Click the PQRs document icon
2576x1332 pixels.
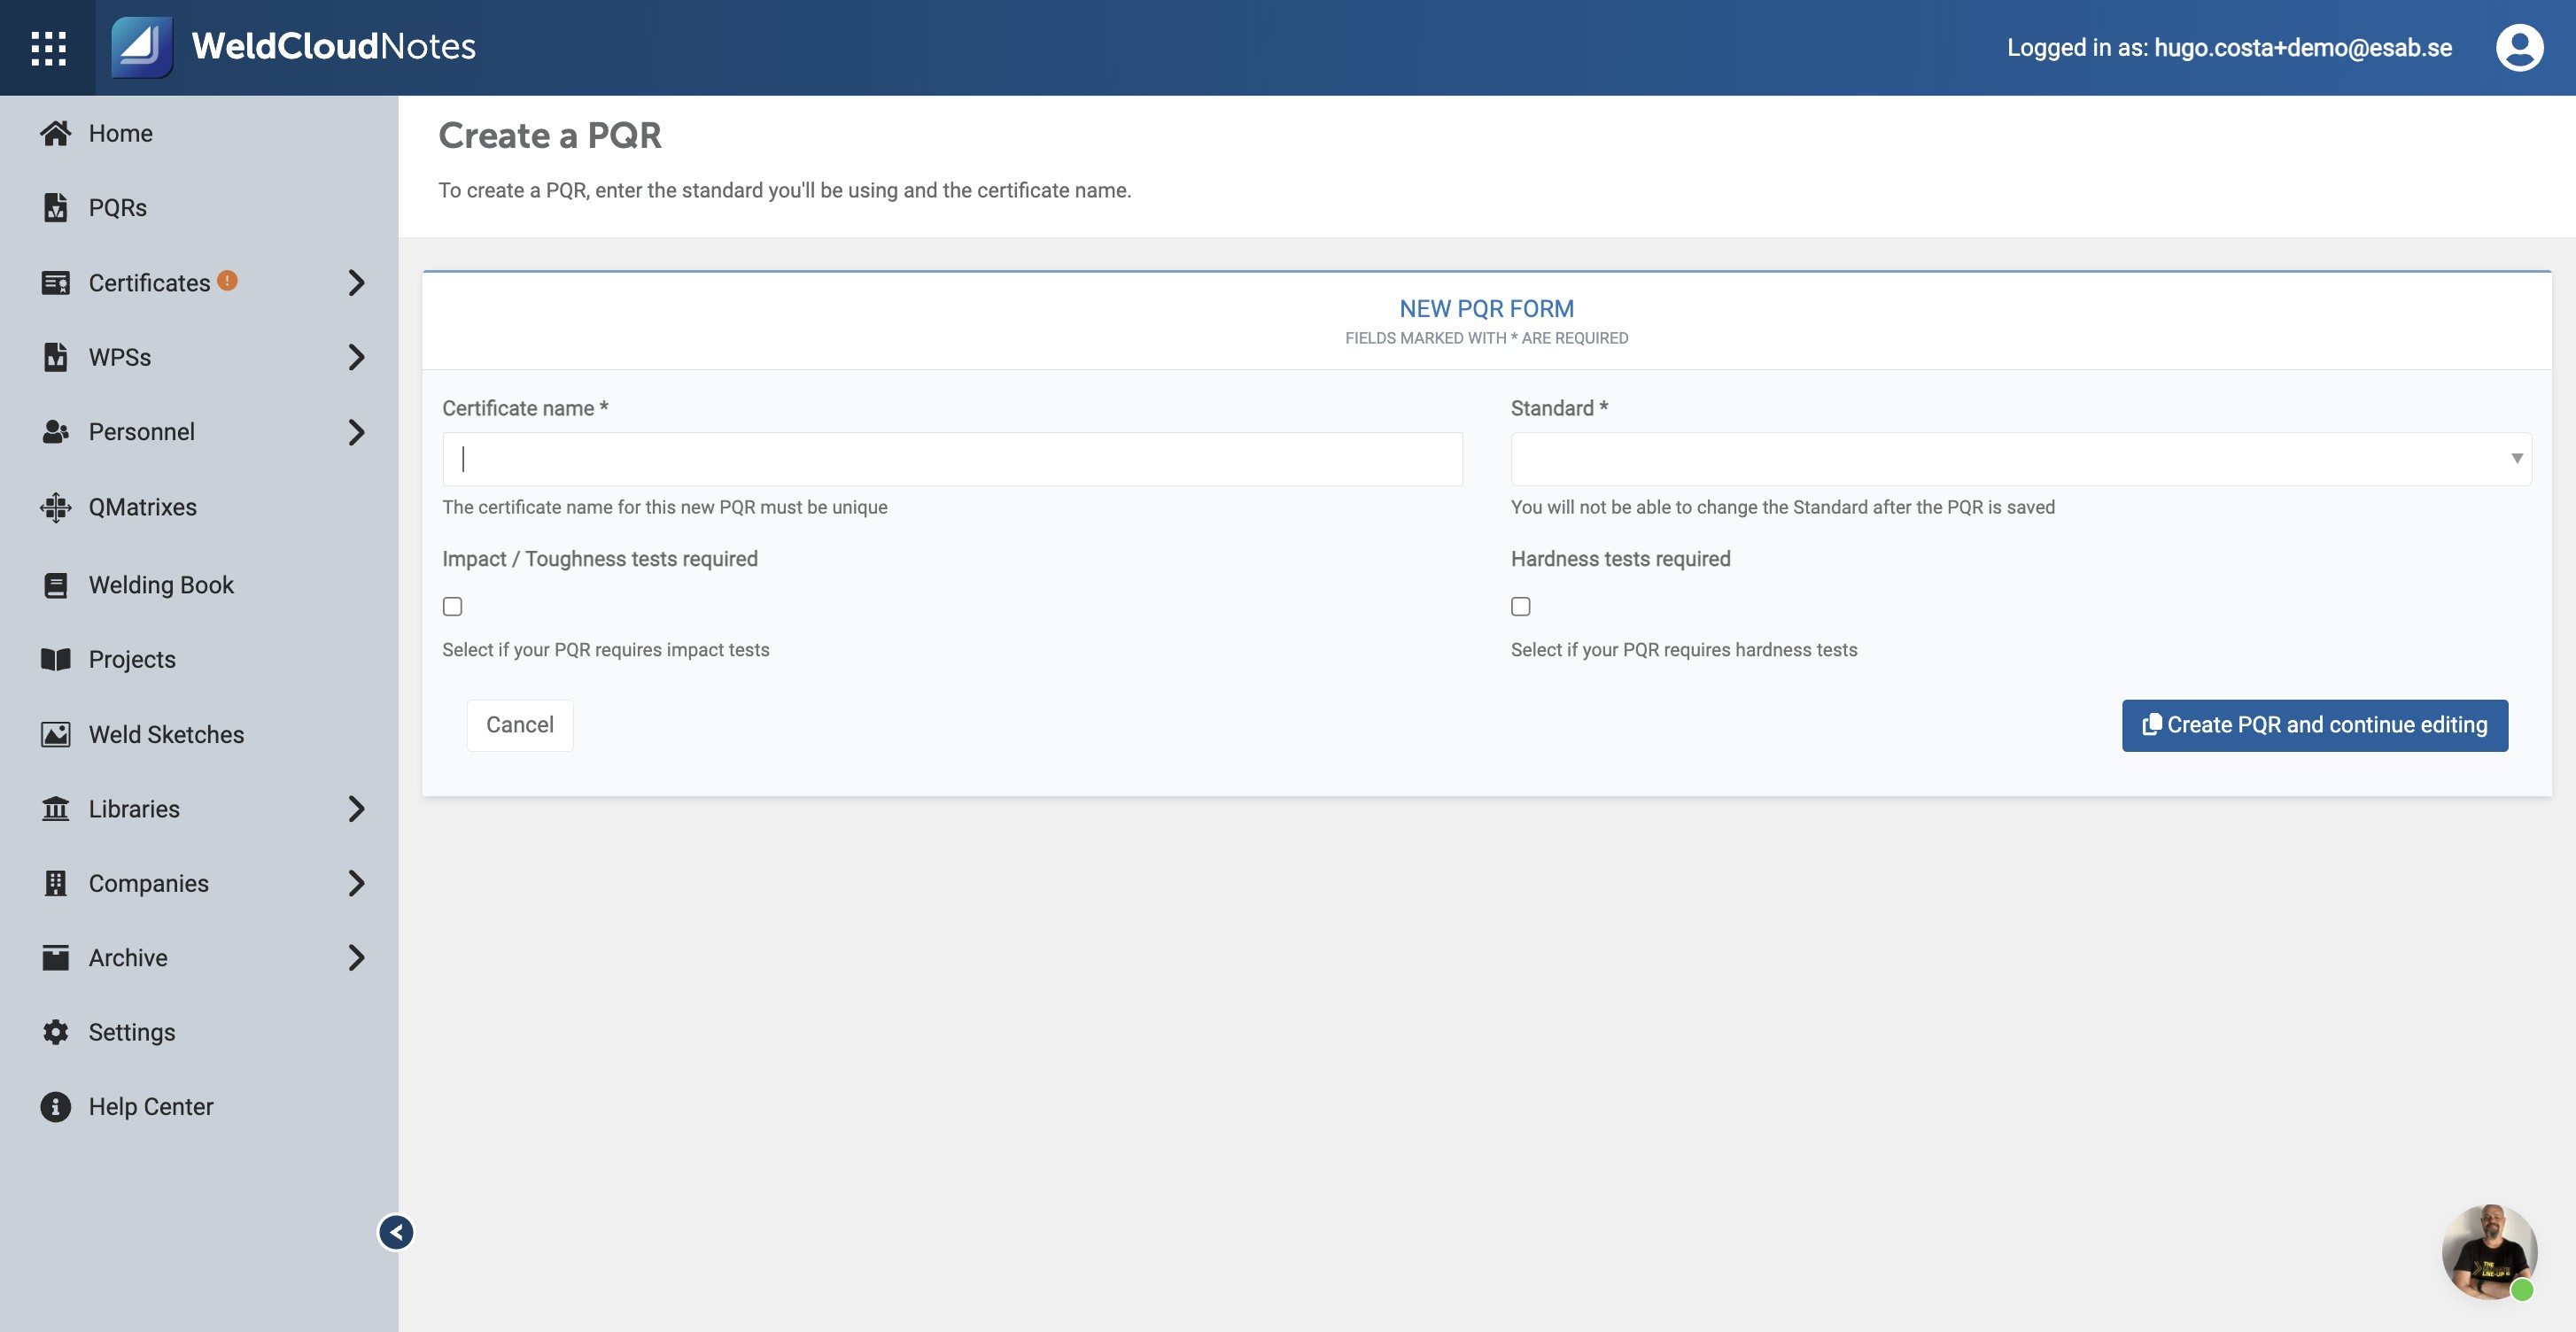pos(56,207)
